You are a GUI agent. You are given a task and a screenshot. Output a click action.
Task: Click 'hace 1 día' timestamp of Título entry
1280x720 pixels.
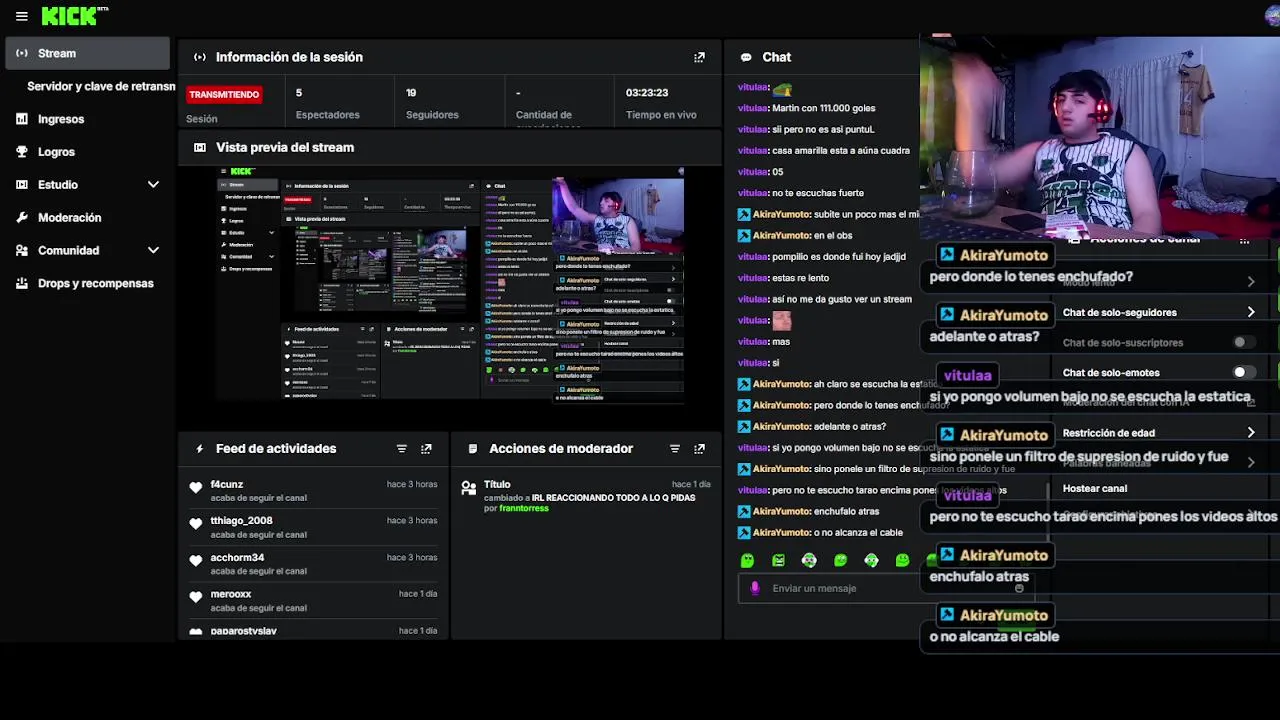pyautogui.click(x=691, y=484)
